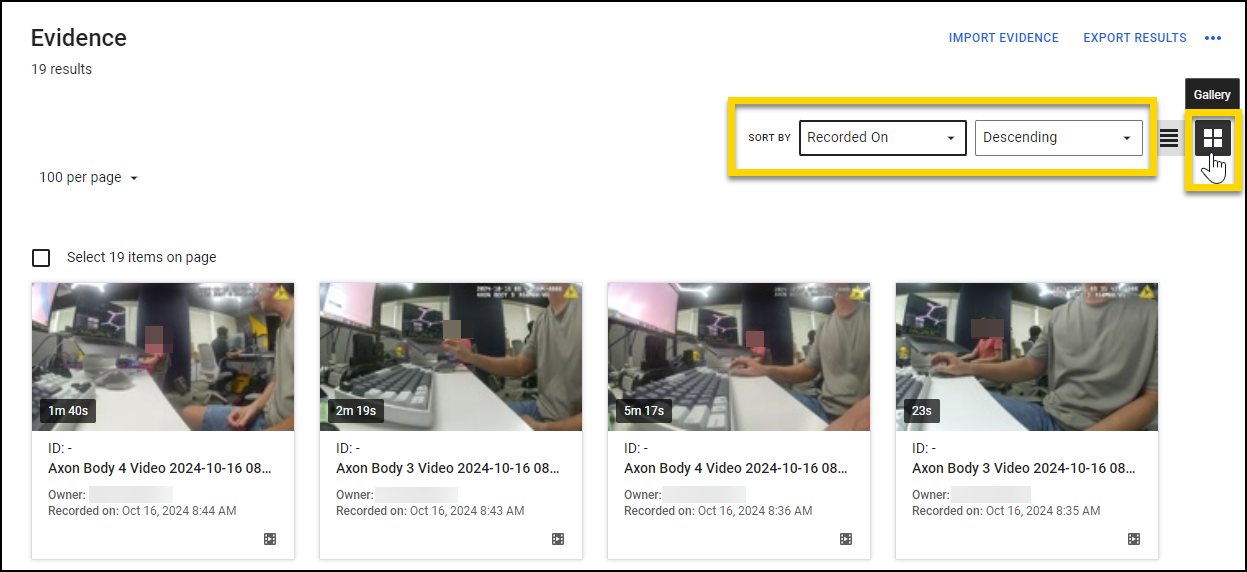The width and height of the screenshot is (1247, 572).
Task: Click video type icon on 1m 40s card
Action: (270, 539)
